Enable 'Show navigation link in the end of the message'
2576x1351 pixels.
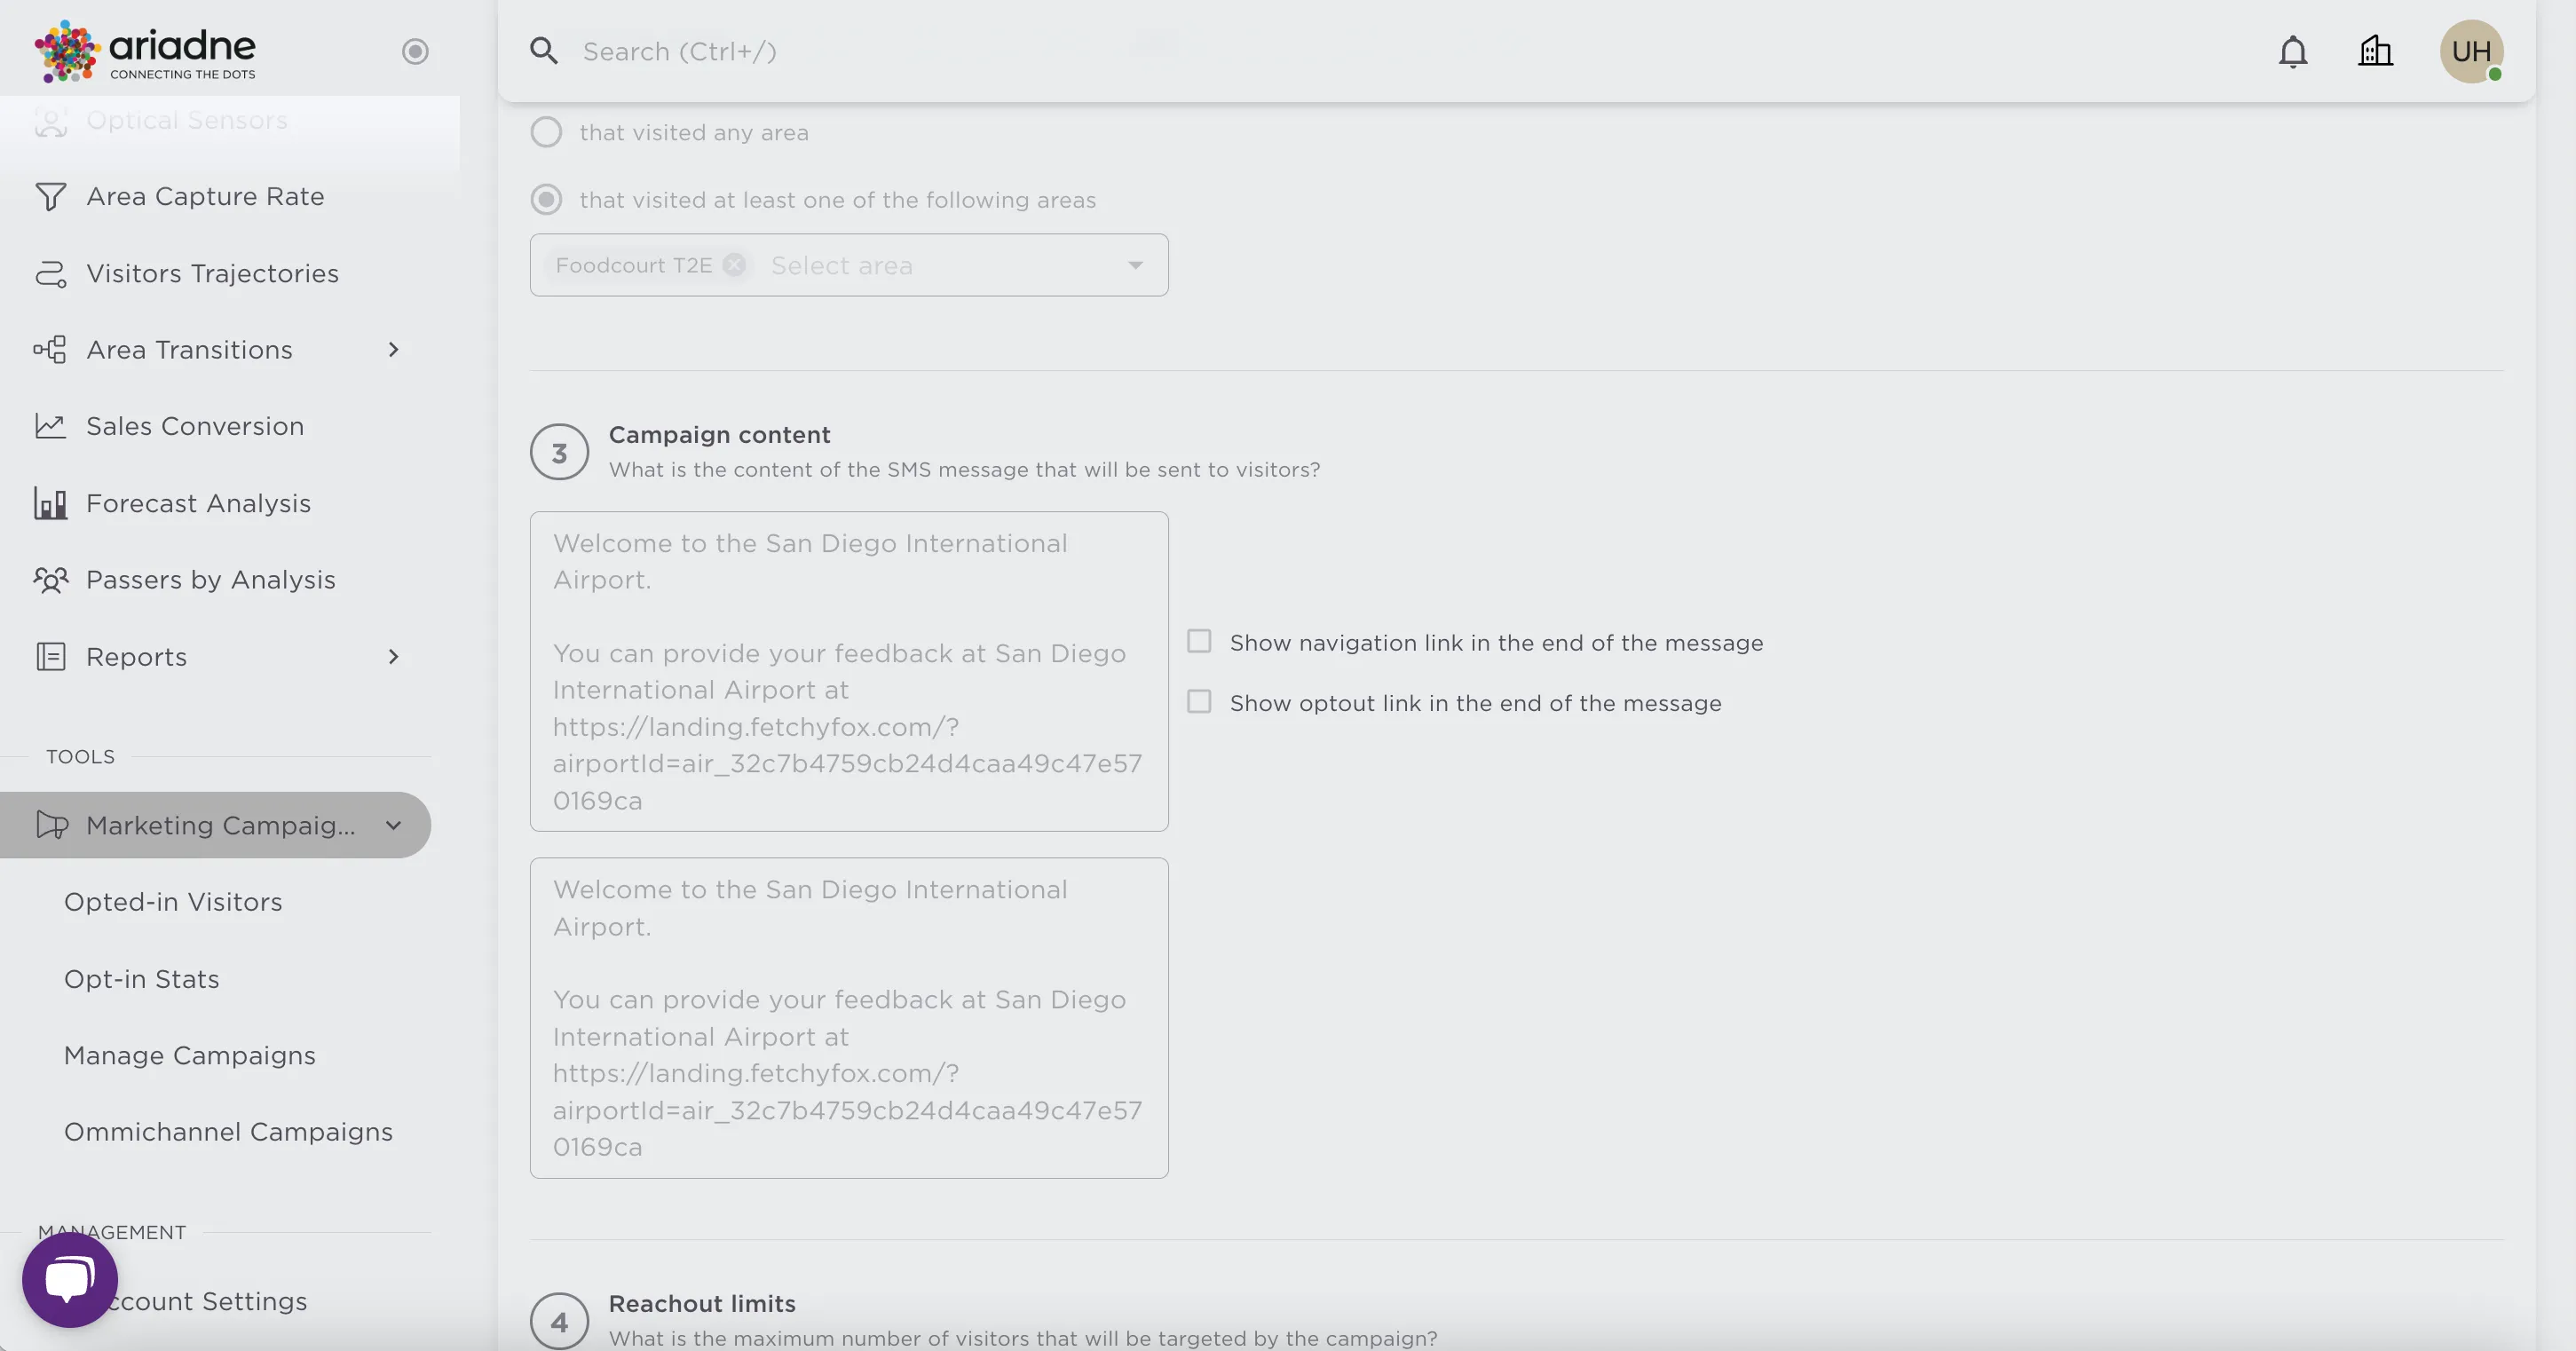coord(1200,641)
